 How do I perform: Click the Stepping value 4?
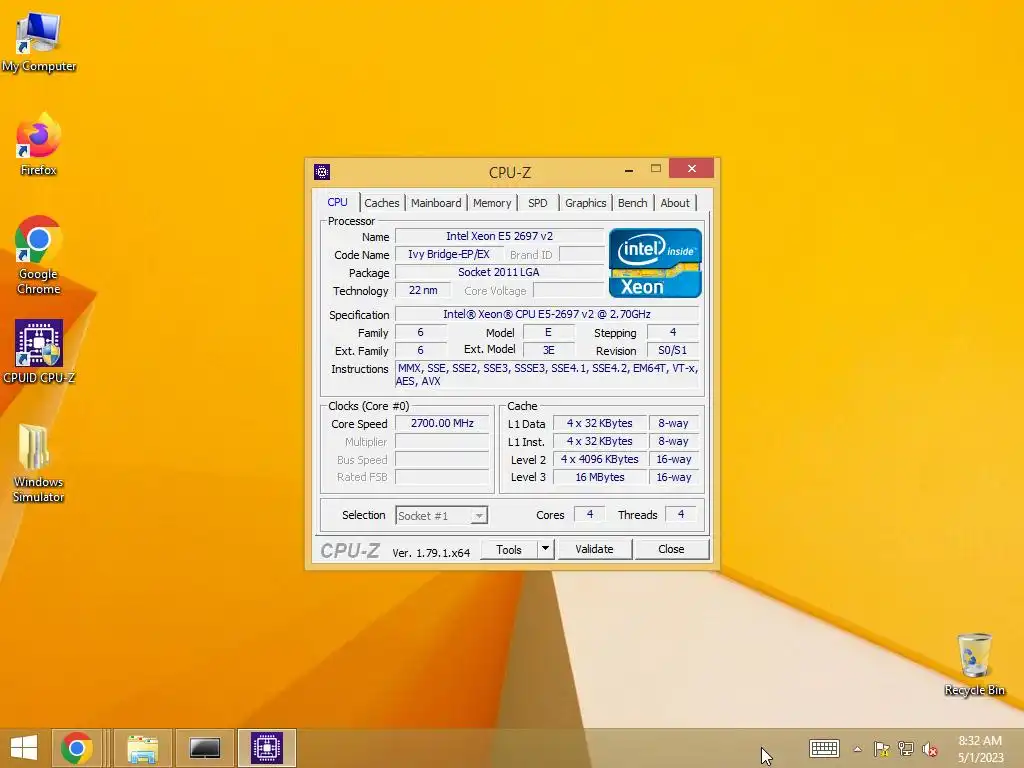point(673,332)
